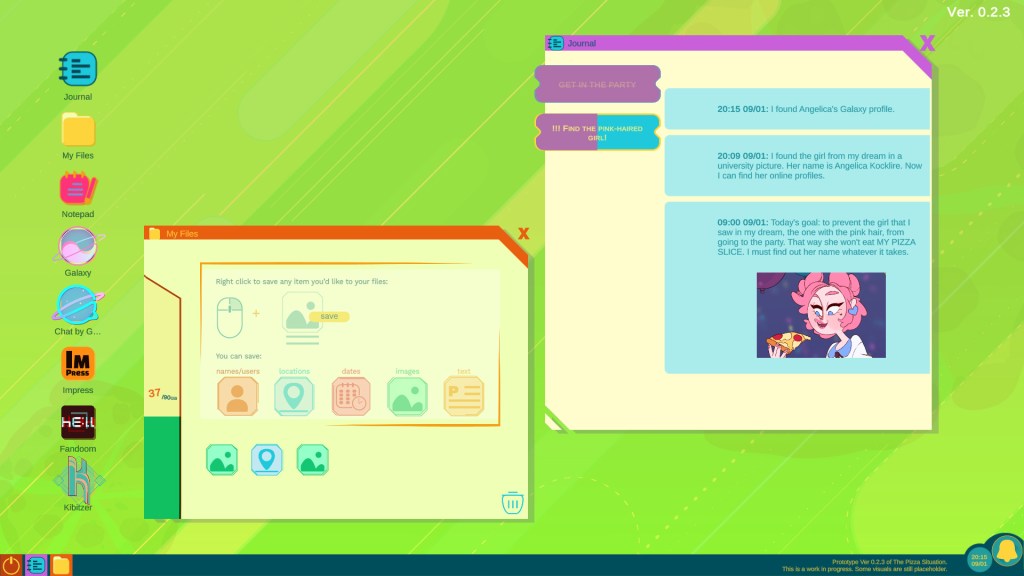
Task: Open the My Files desktop folder
Action: [78, 130]
